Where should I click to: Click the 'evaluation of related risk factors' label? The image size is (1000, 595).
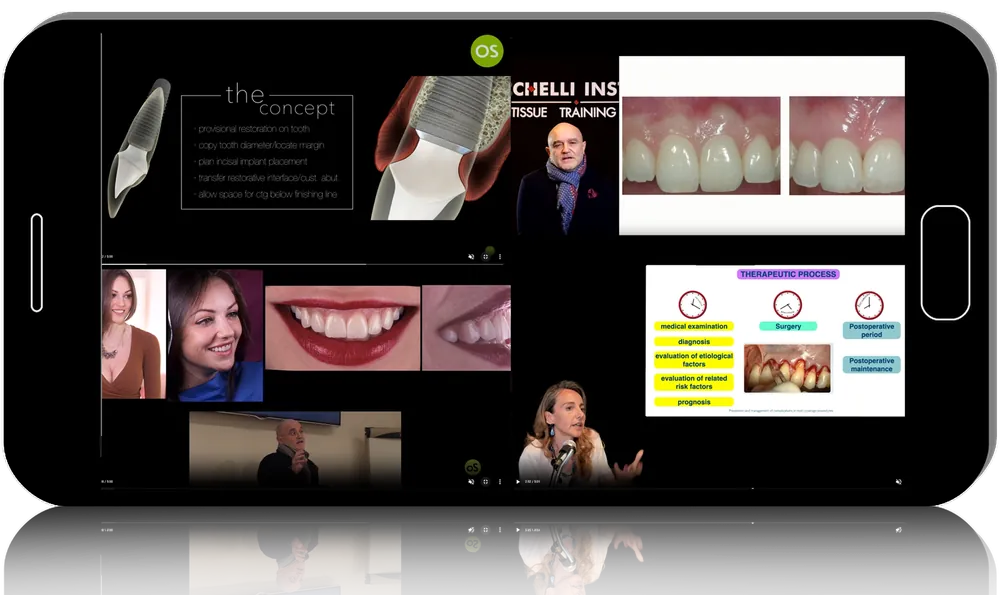(x=694, y=382)
